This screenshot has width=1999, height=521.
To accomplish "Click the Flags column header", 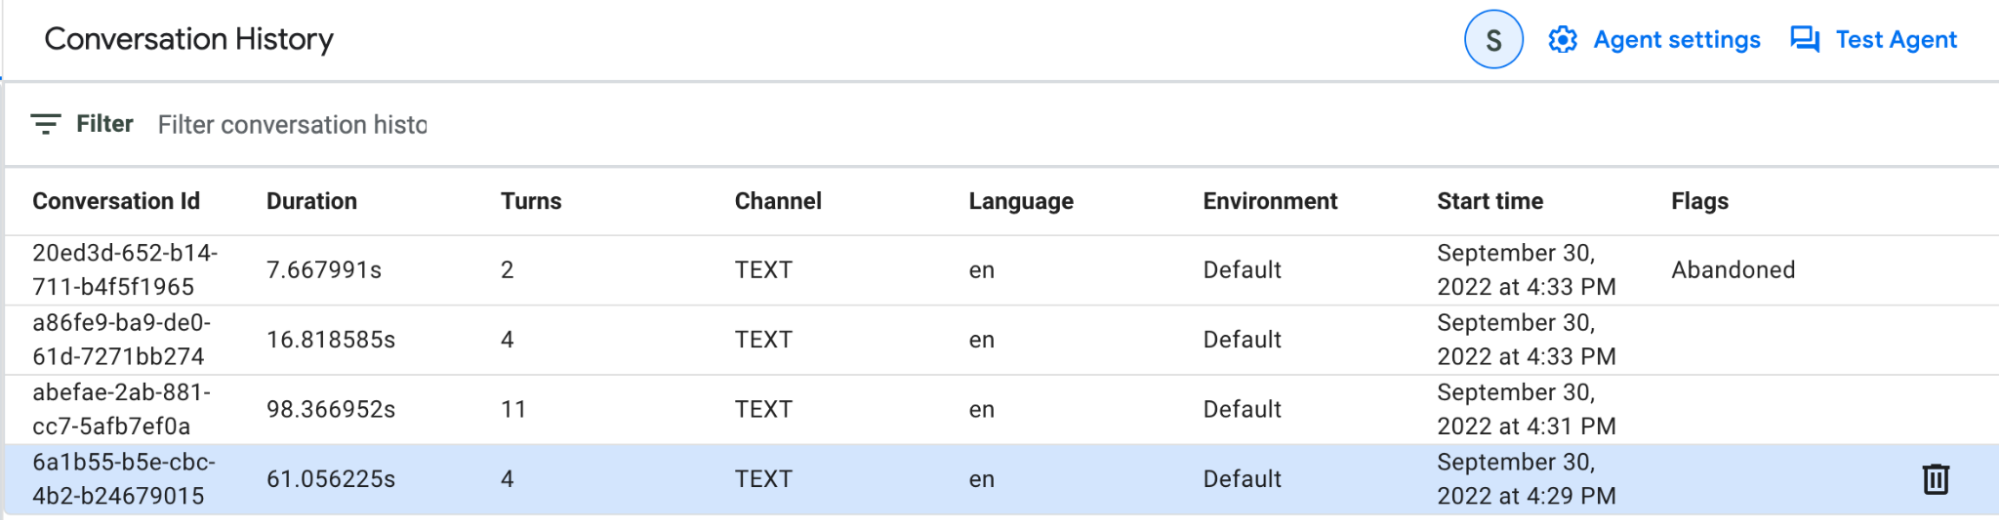I will pos(1699,201).
